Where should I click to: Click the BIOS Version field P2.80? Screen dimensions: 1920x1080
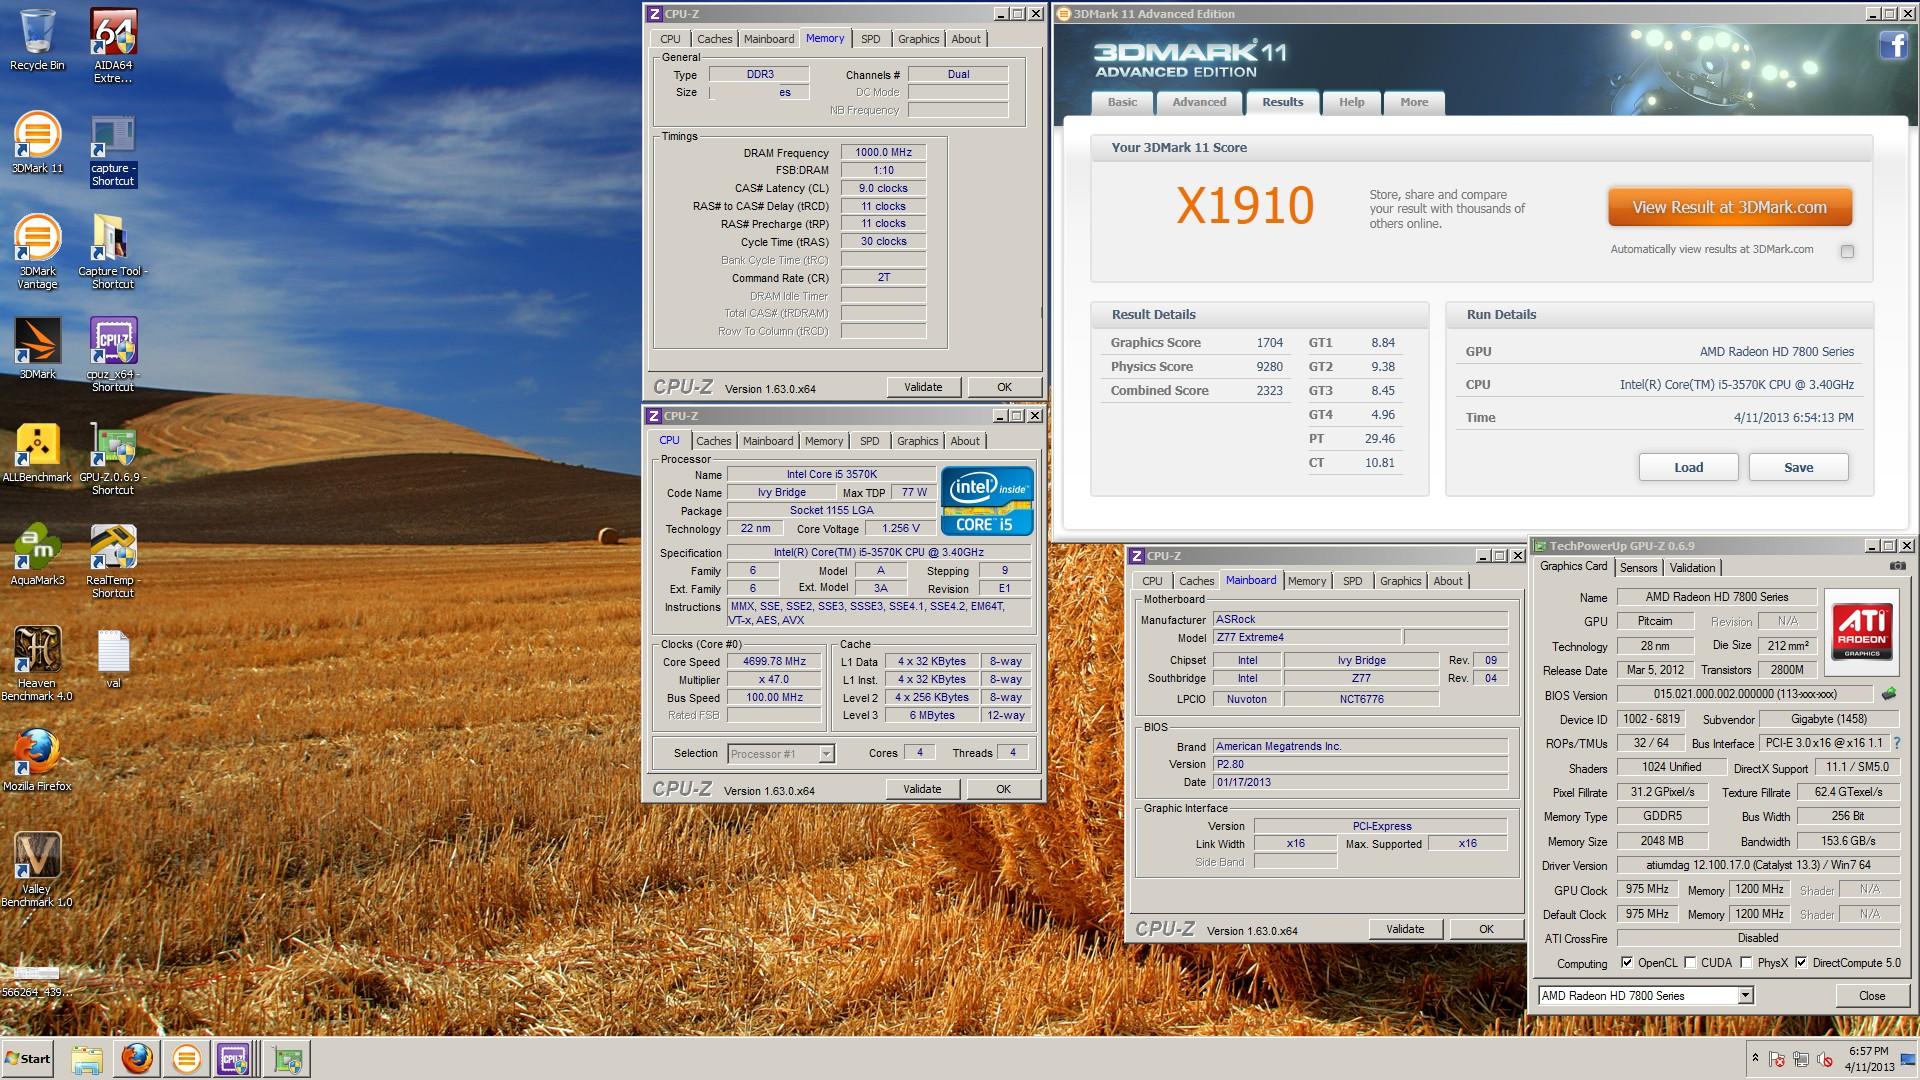point(1360,764)
